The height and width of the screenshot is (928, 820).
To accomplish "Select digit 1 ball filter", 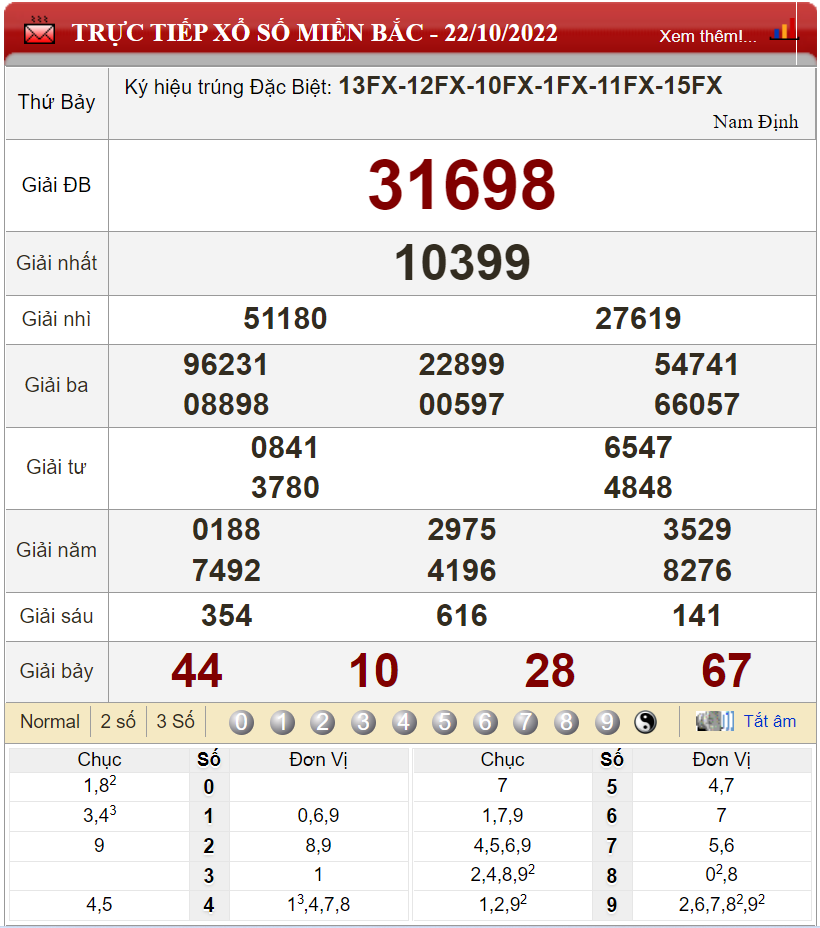I will [x=282, y=722].
